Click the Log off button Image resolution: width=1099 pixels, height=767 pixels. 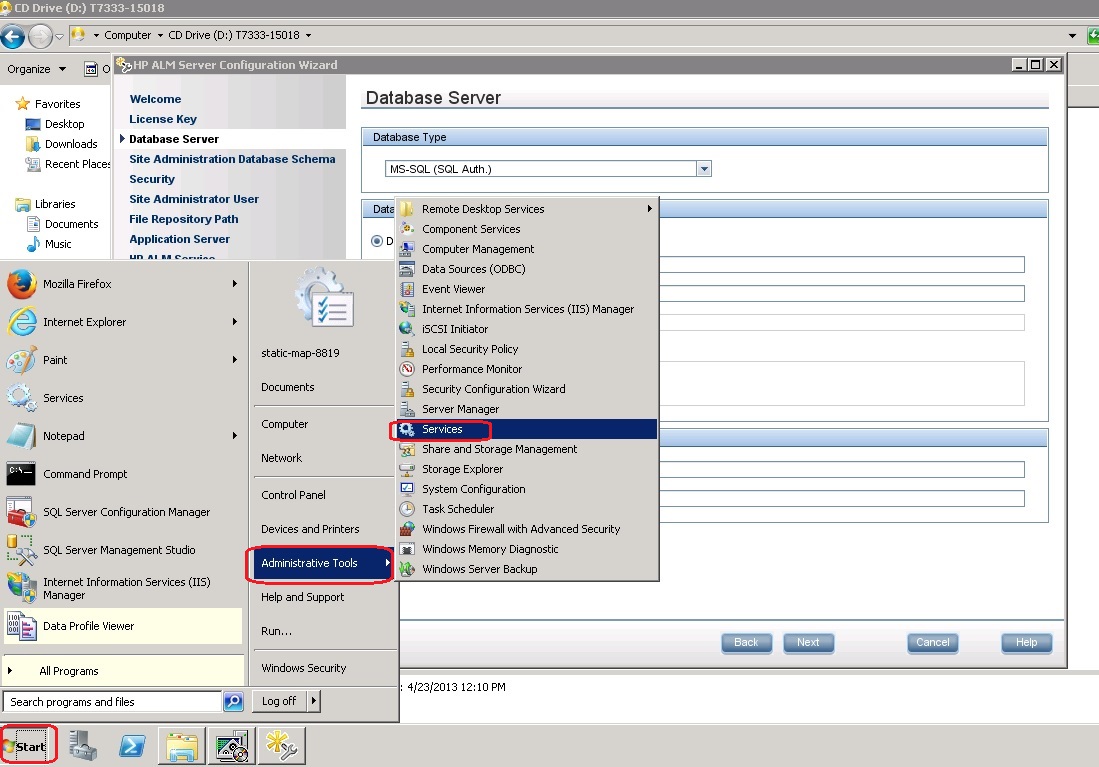pos(279,701)
